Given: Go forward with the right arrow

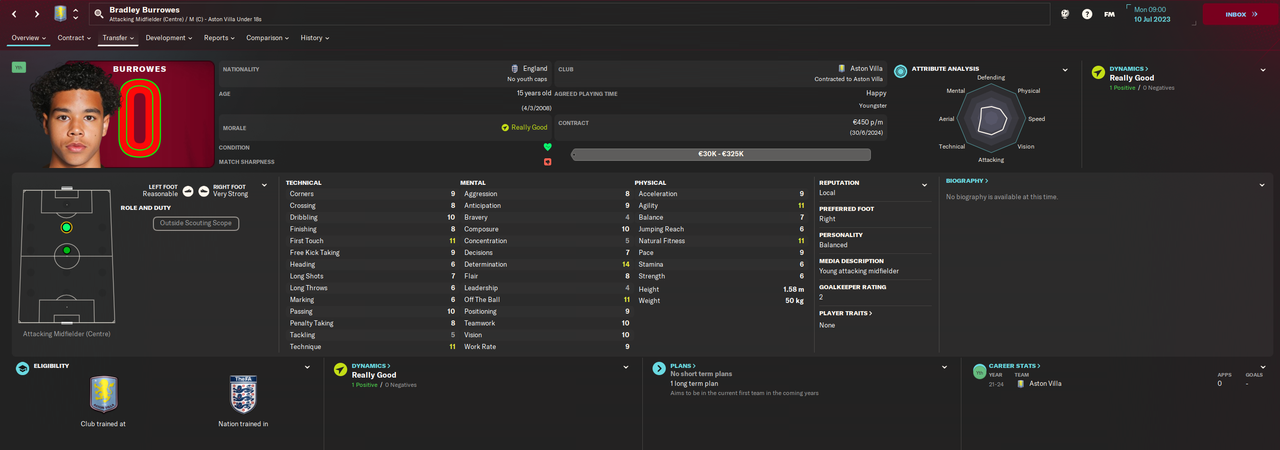Looking at the screenshot, I should (37, 14).
